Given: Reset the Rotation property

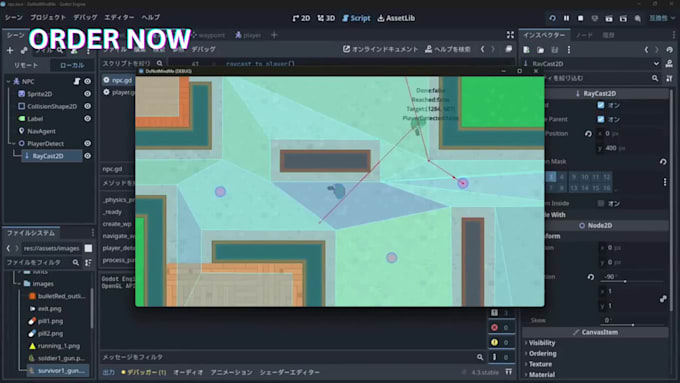Looking at the screenshot, I should (x=591, y=277).
